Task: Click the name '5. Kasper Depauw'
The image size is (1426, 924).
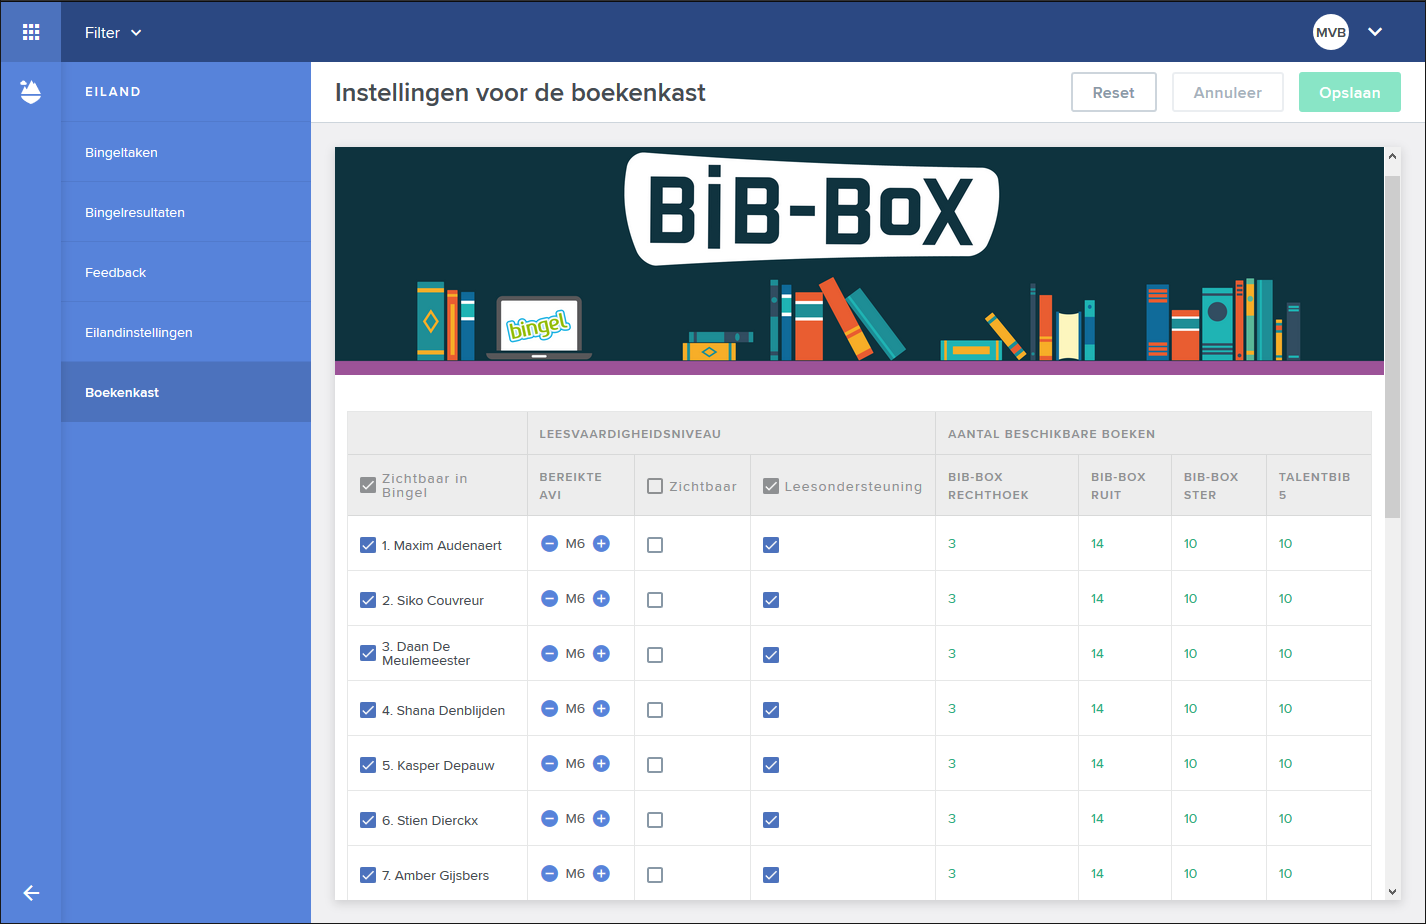Action: 438,765
